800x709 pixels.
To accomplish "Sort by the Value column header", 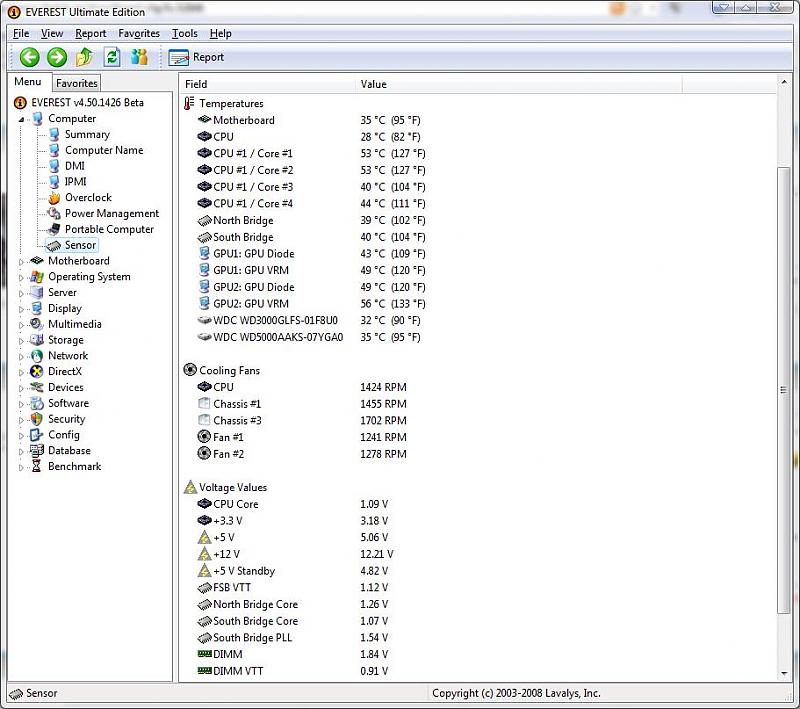I will coord(518,84).
